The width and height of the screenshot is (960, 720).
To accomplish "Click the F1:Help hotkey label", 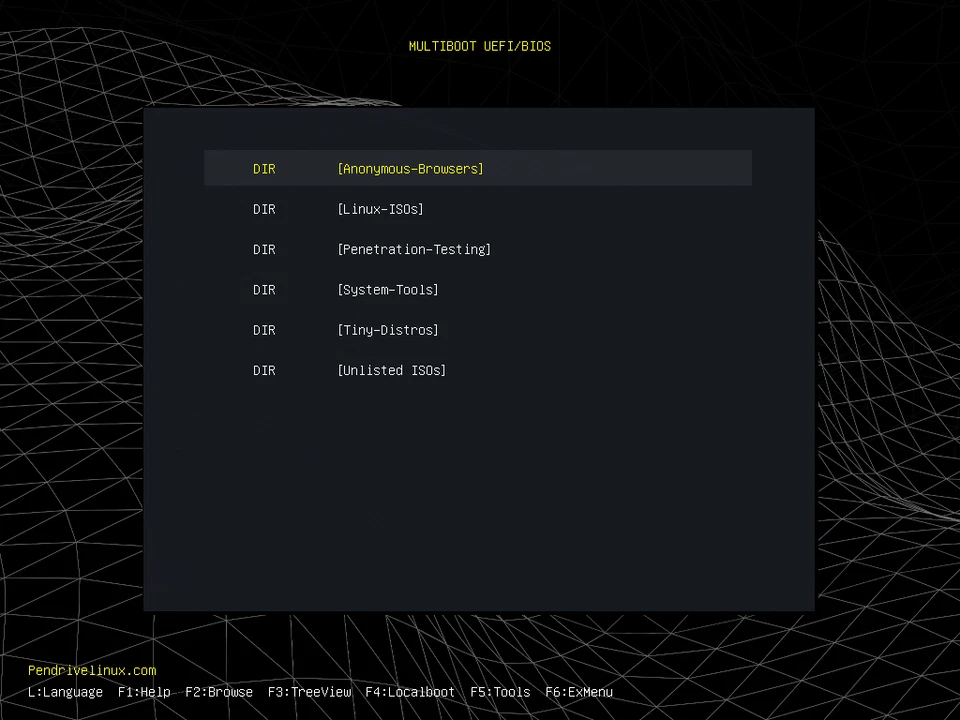I will [144, 692].
